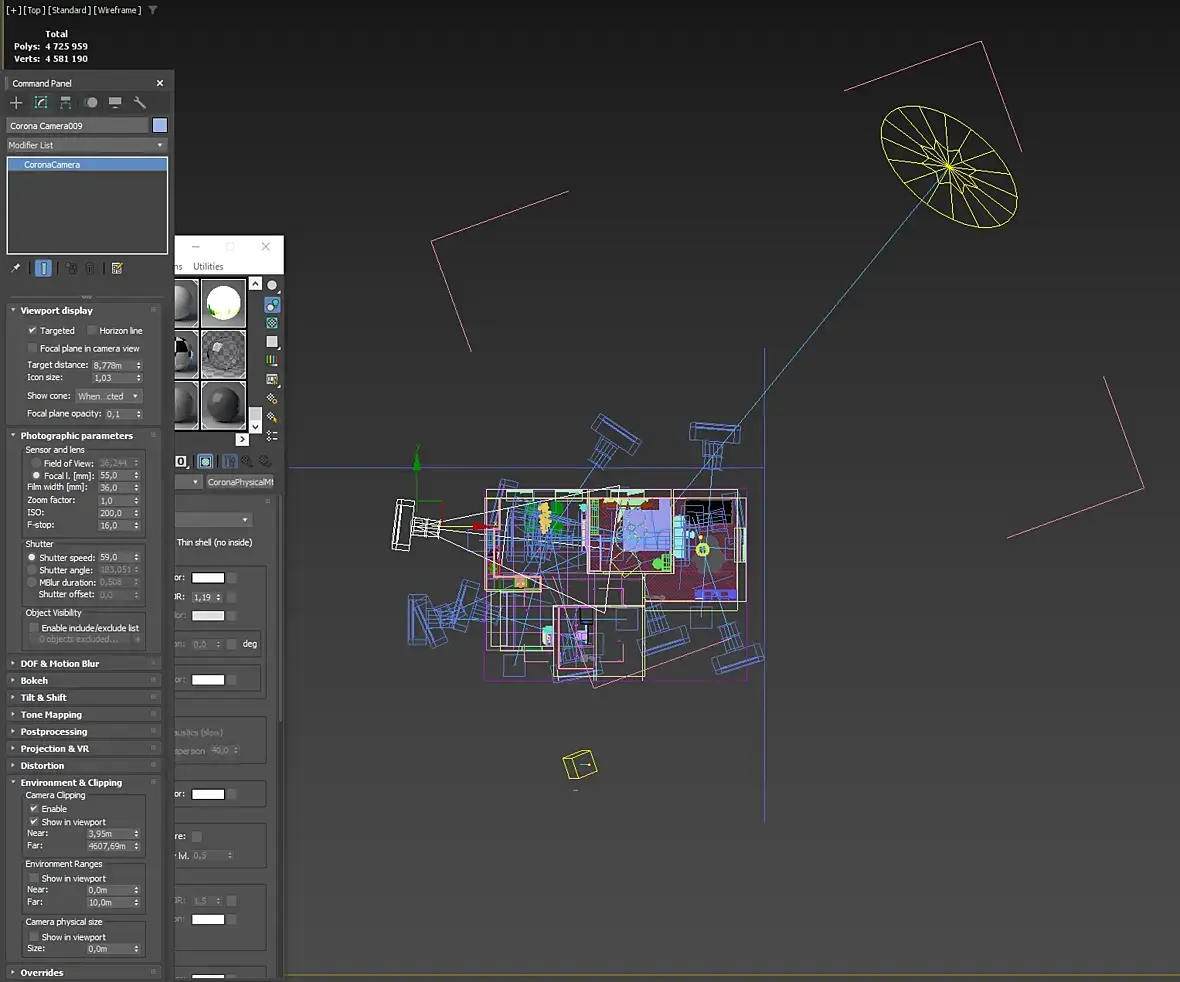The image size is (1180, 982).
Task: Click the Configure Modifier Sets icon
Action: pos(117,268)
